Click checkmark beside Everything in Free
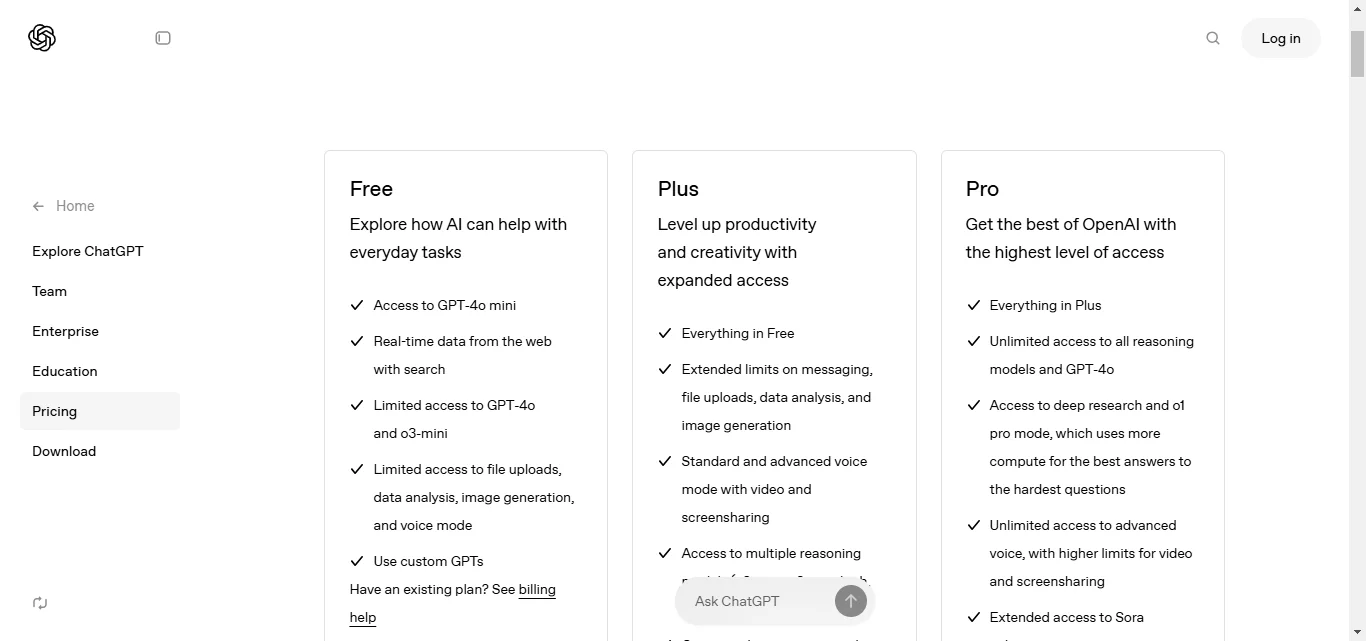Screen dimensions: 1366x641 (665, 333)
